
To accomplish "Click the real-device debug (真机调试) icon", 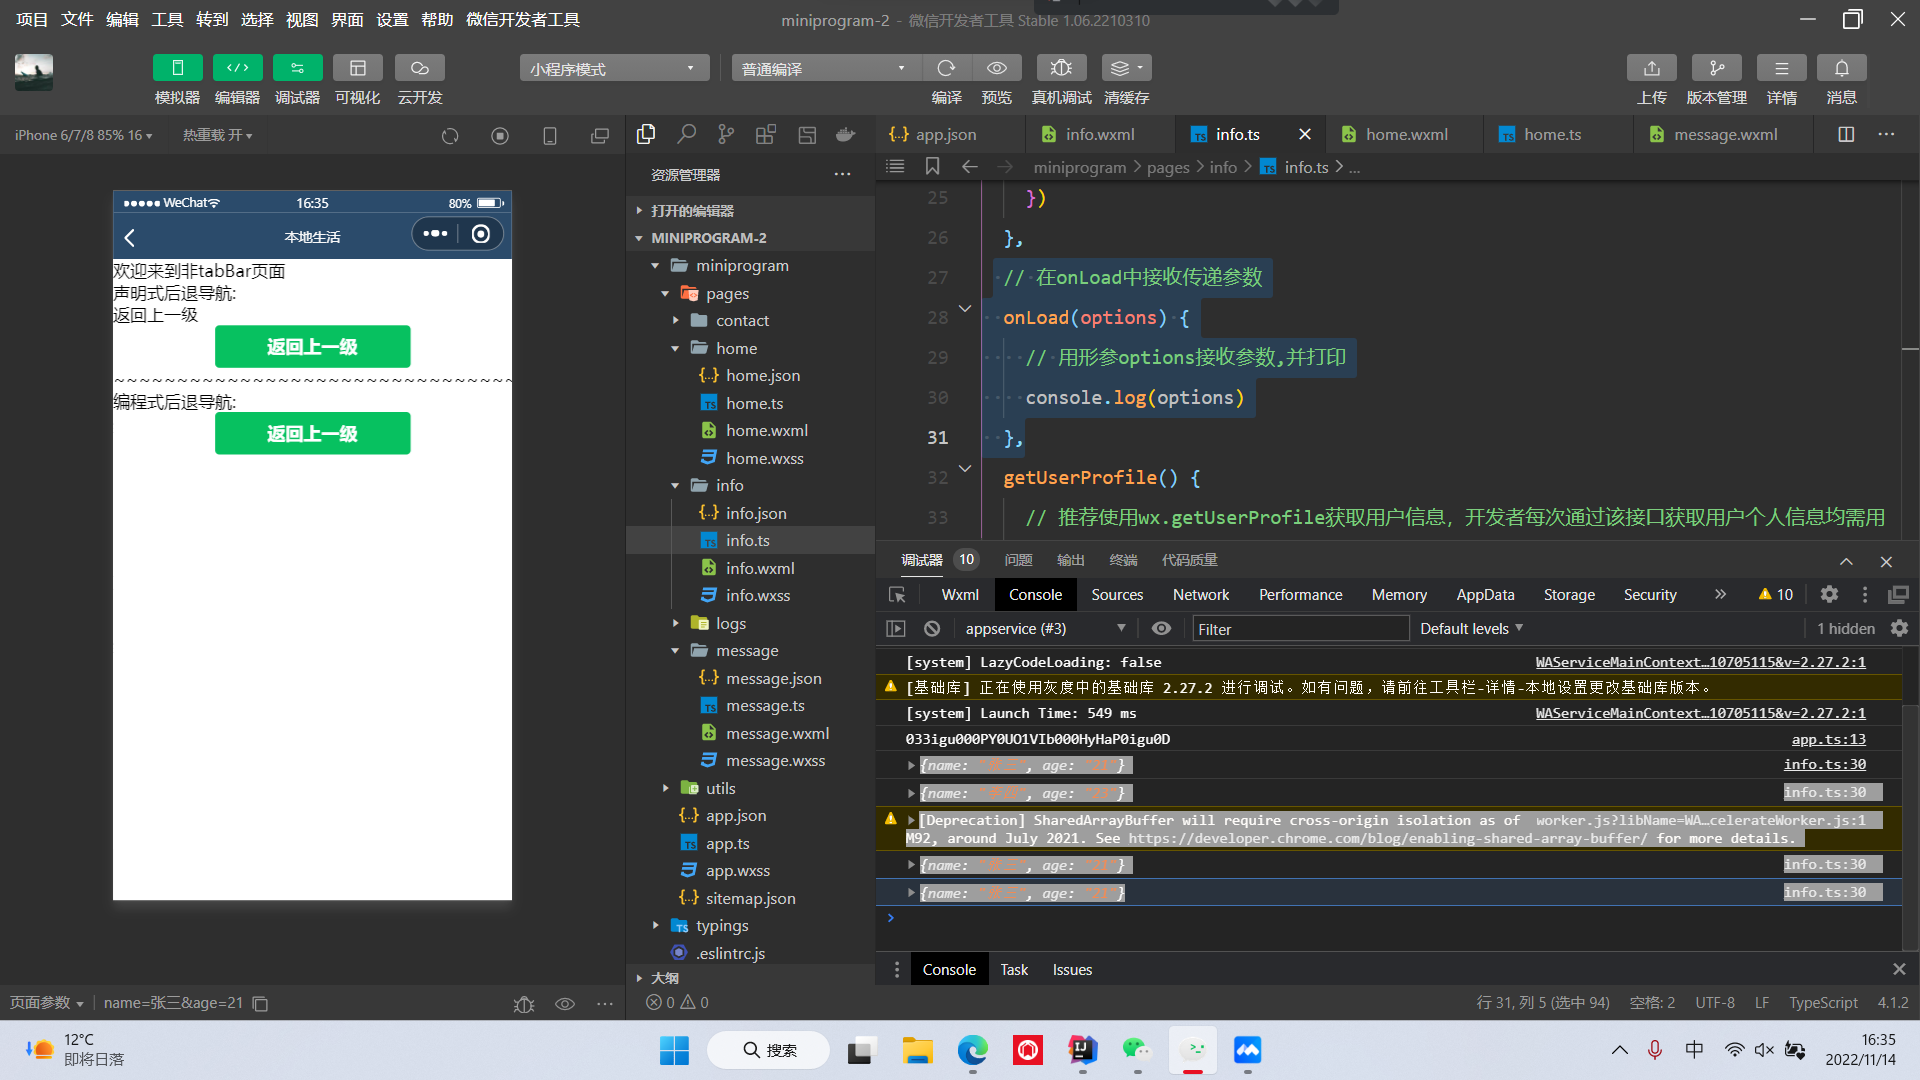I will pyautogui.click(x=1061, y=68).
